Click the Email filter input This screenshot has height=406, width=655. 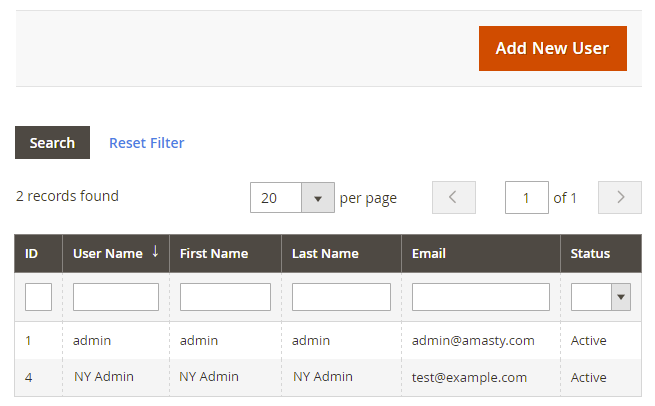coord(480,297)
